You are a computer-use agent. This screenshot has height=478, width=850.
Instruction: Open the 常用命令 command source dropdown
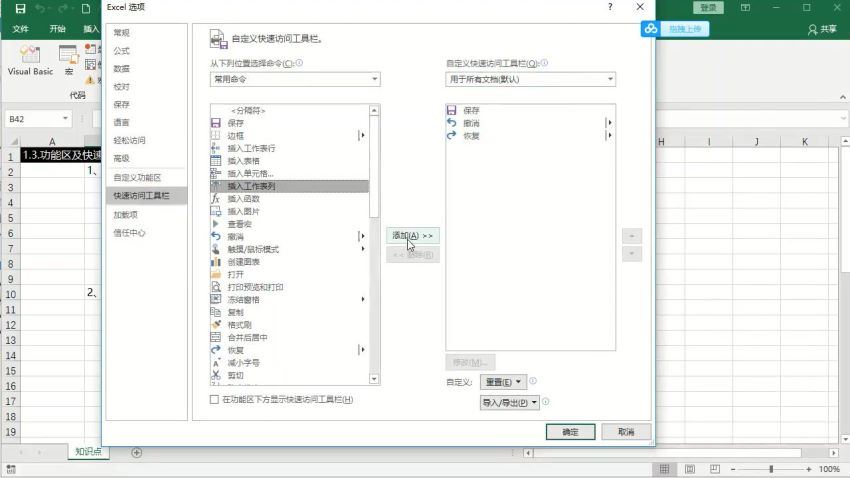pyautogui.click(x=295, y=79)
